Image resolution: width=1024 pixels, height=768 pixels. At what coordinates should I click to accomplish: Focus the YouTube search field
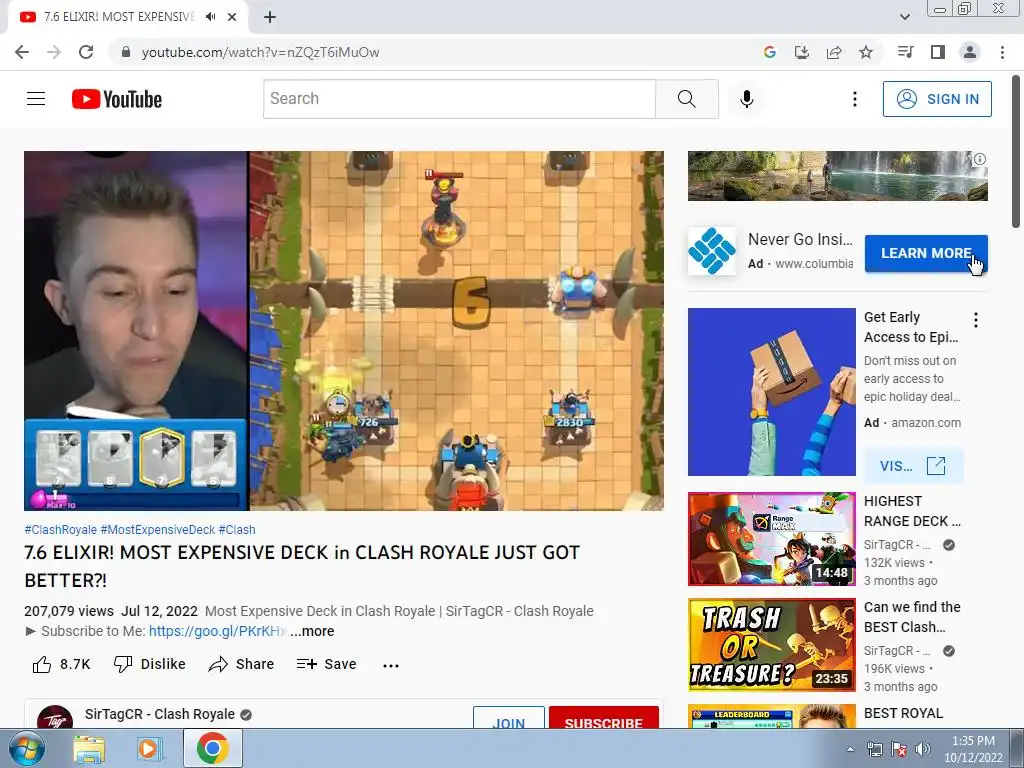click(459, 99)
